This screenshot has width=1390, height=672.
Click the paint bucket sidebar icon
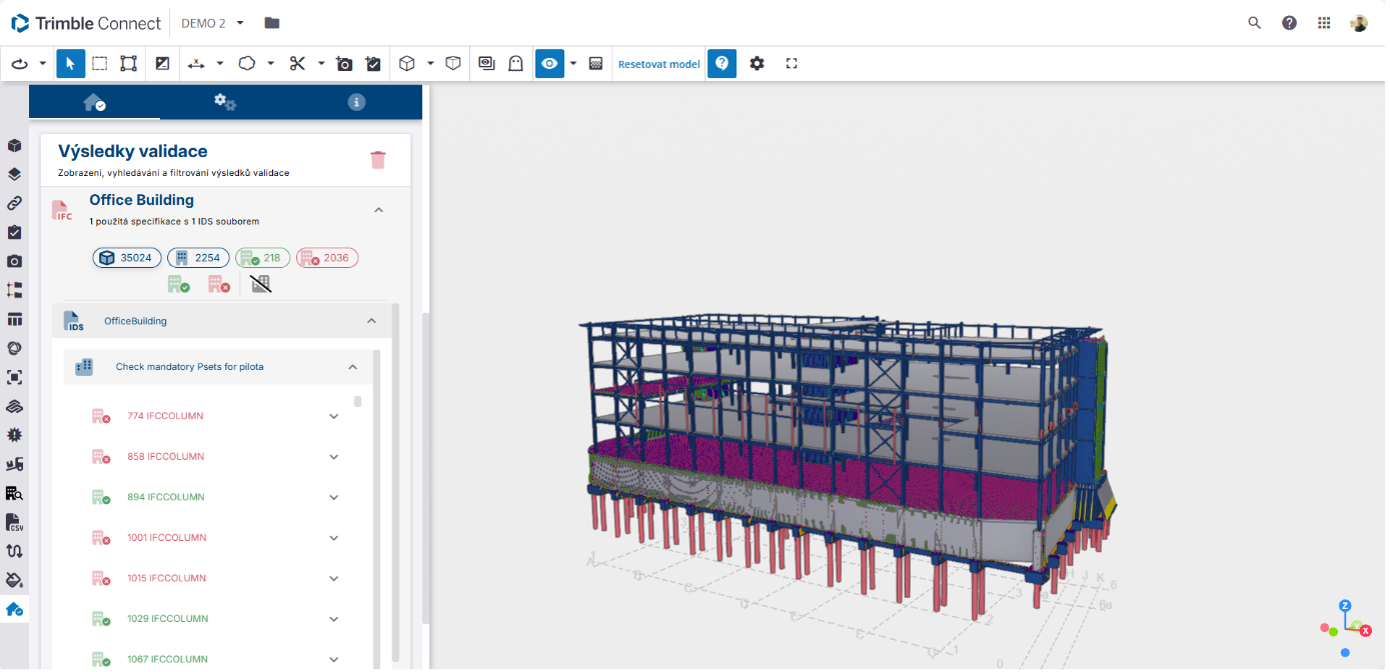tap(14, 580)
